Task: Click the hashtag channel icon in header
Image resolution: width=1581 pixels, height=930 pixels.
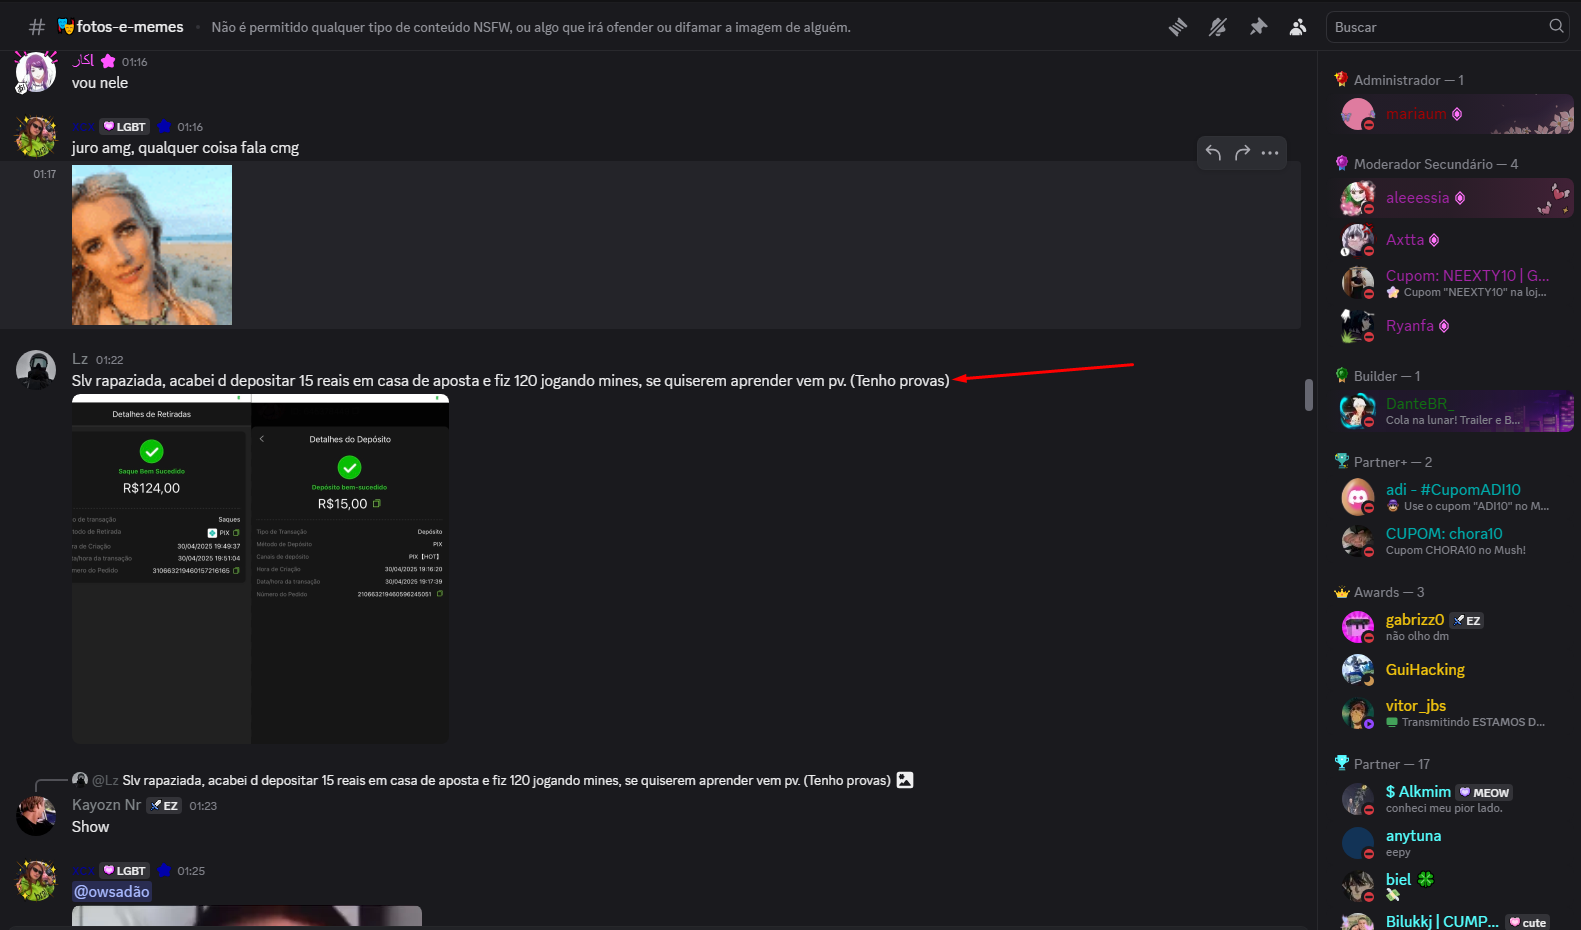Action: coord(37,27)
